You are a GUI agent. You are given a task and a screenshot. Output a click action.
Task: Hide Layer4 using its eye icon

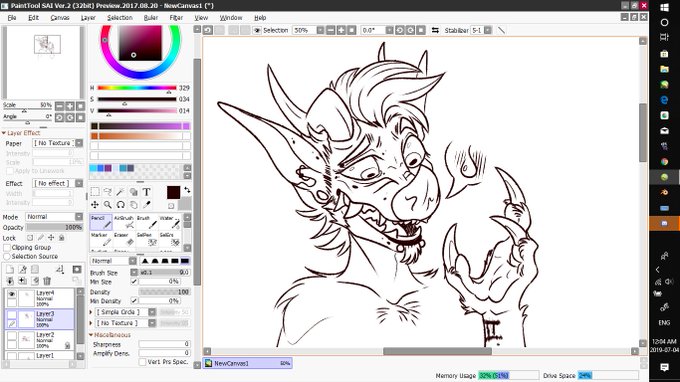tap(12, 294)
